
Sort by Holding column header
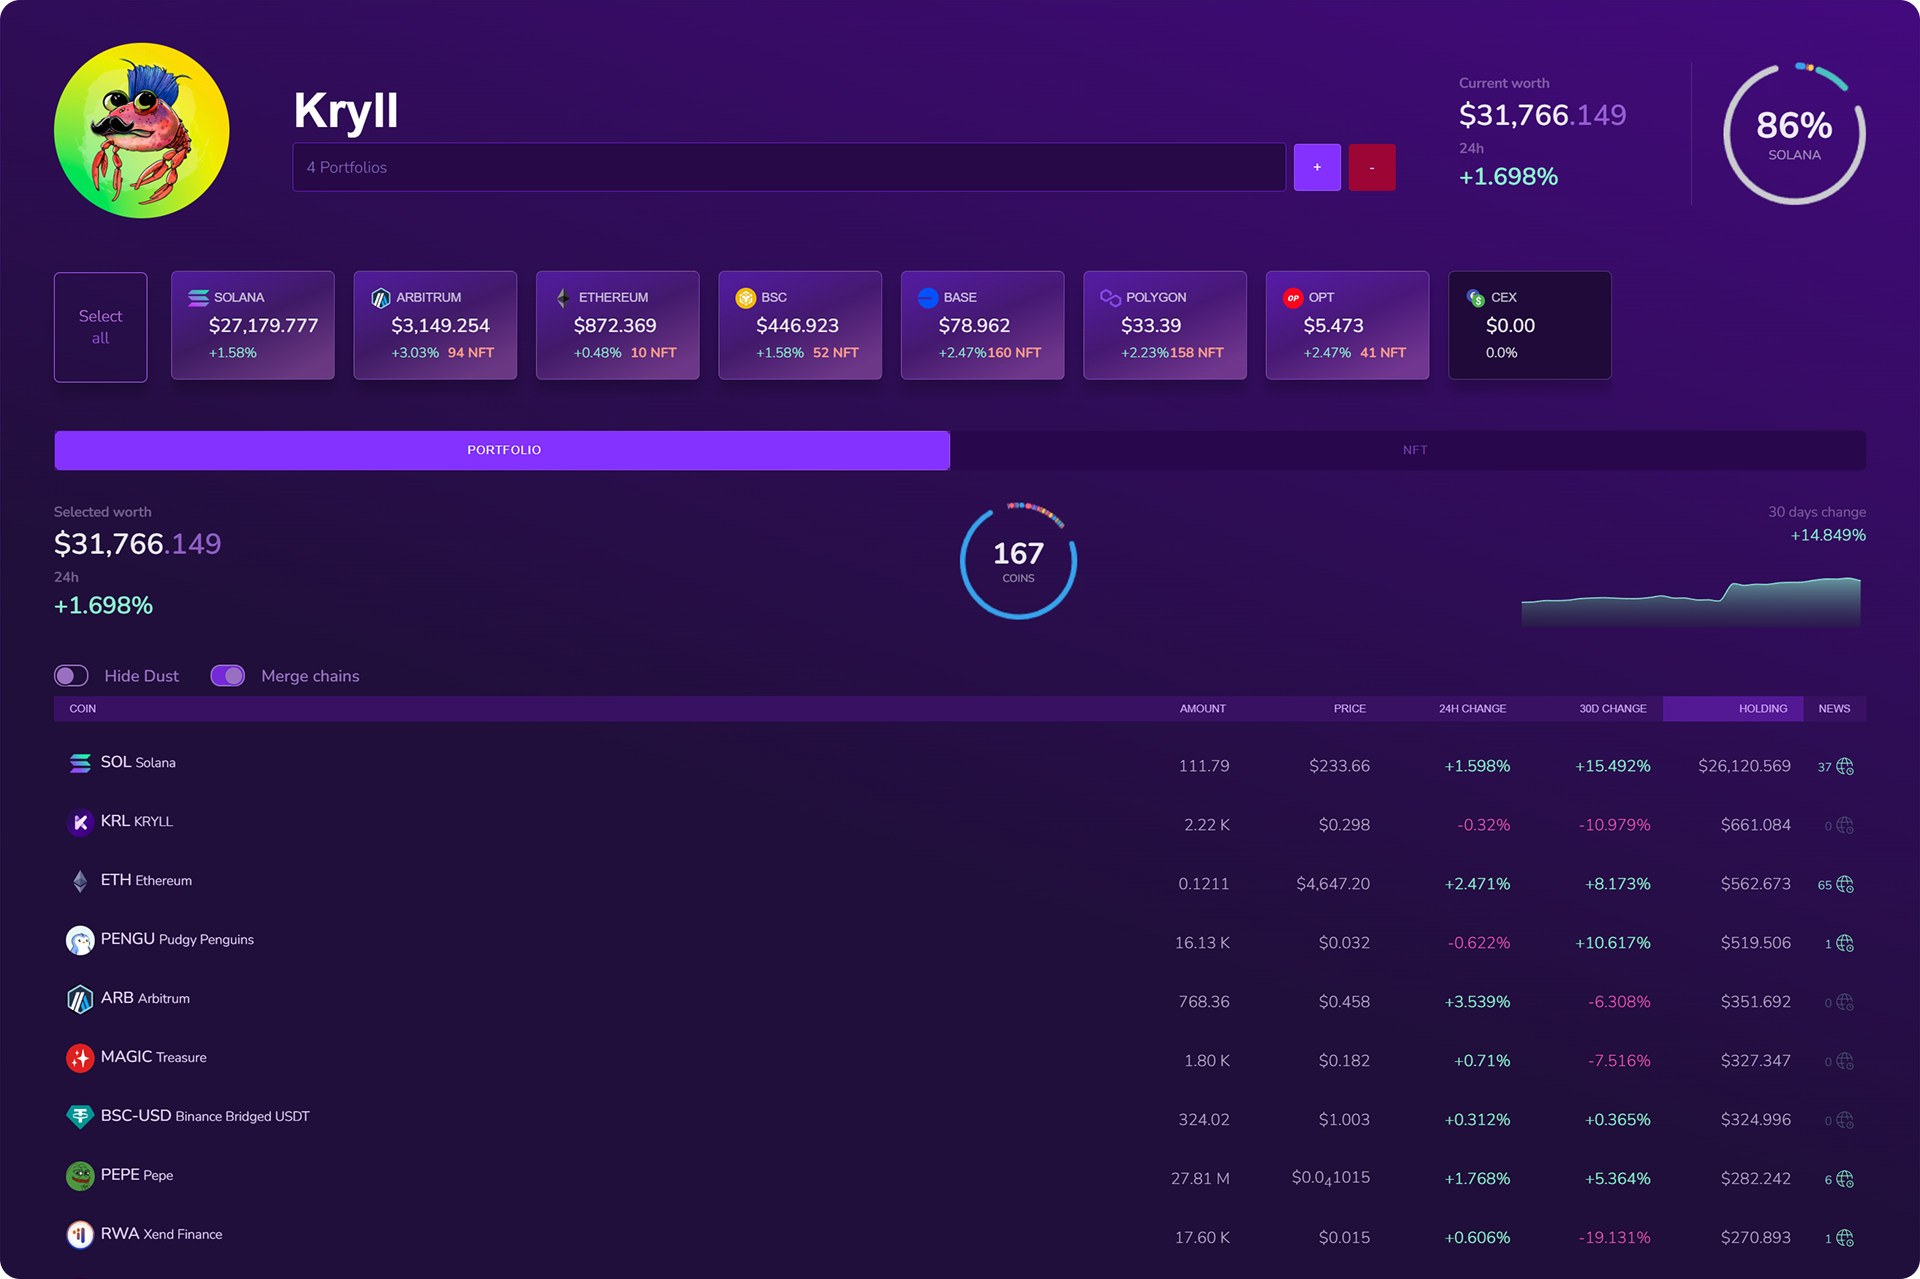(1762, 708)
